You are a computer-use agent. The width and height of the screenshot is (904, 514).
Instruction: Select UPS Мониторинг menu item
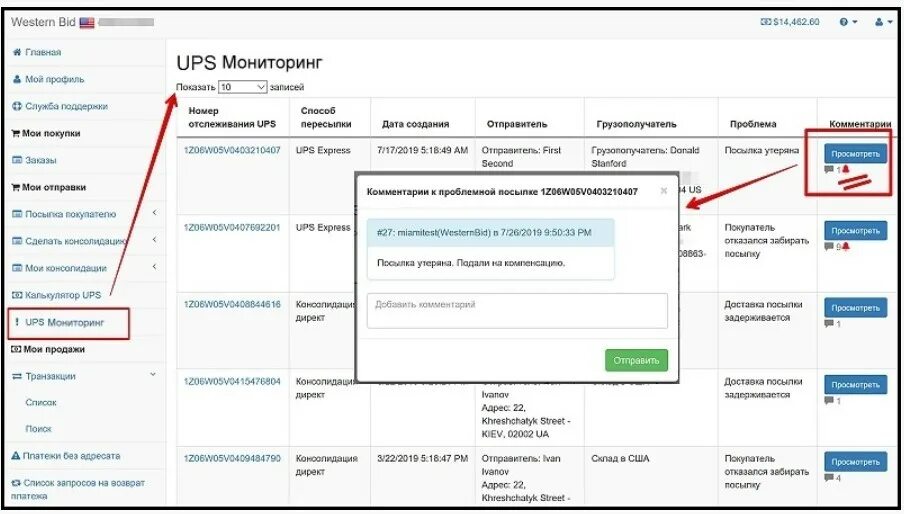64,322
